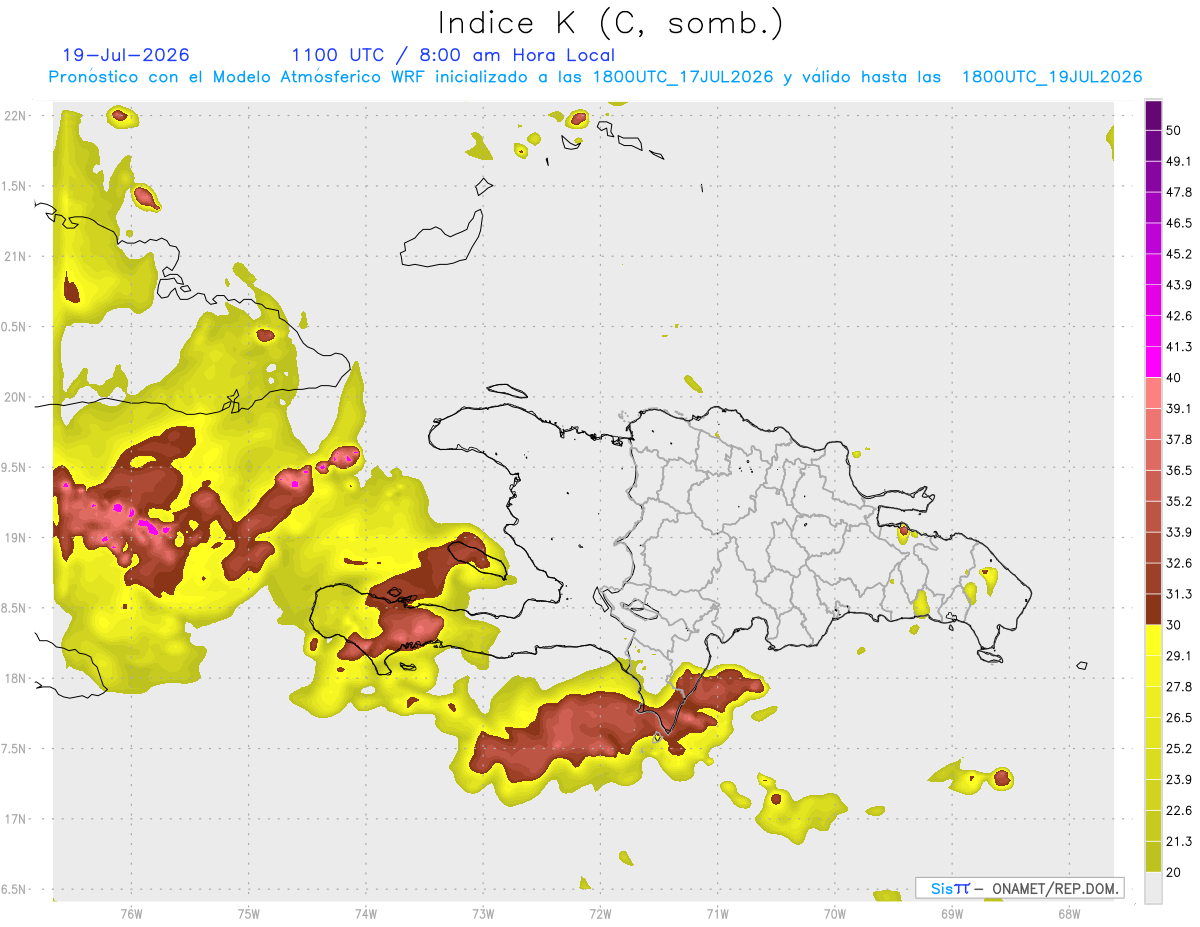Click the '68W' longitude axis label
1200x927 pixels.
(x=1069, y=915)
